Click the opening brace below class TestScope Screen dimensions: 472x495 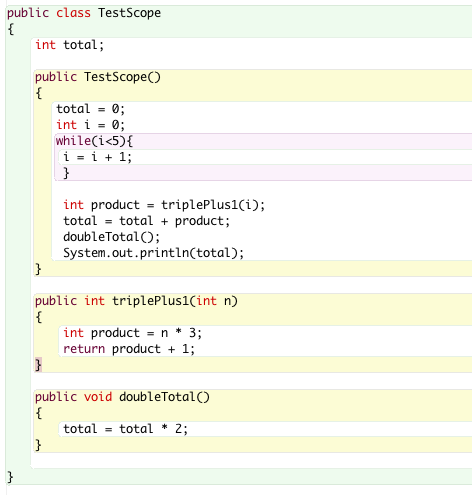[10, 29]
